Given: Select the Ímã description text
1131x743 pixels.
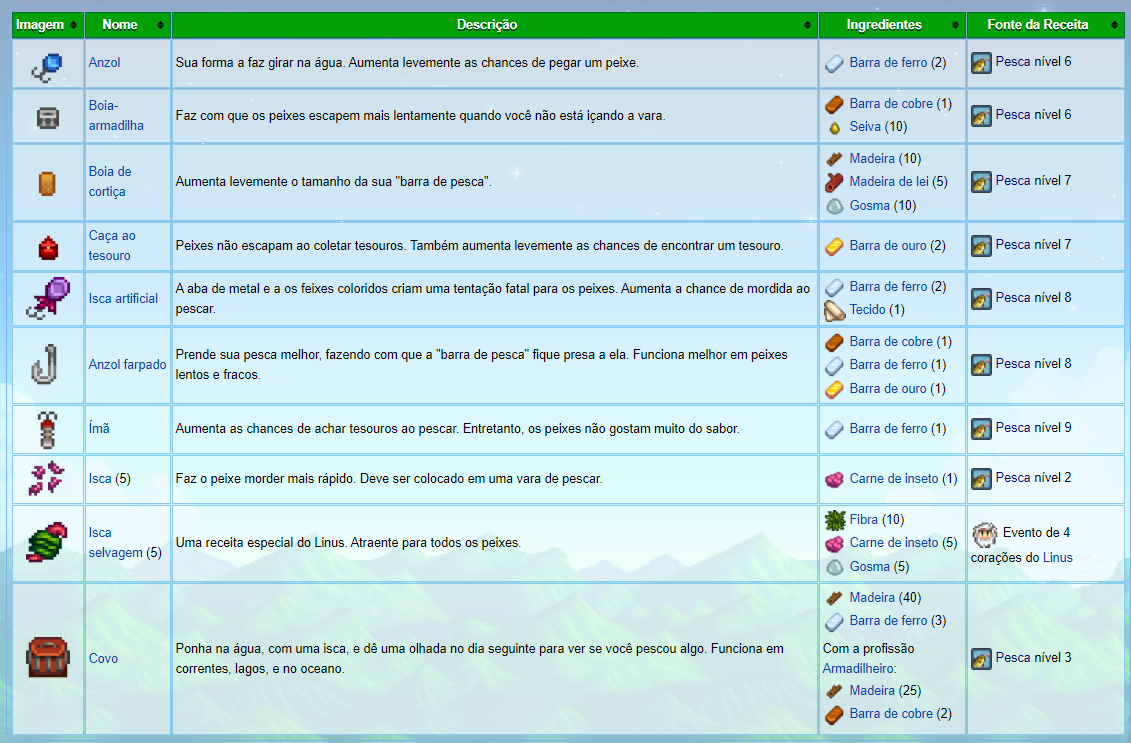Looking at the screenshot, I should (x=457, y=428).
